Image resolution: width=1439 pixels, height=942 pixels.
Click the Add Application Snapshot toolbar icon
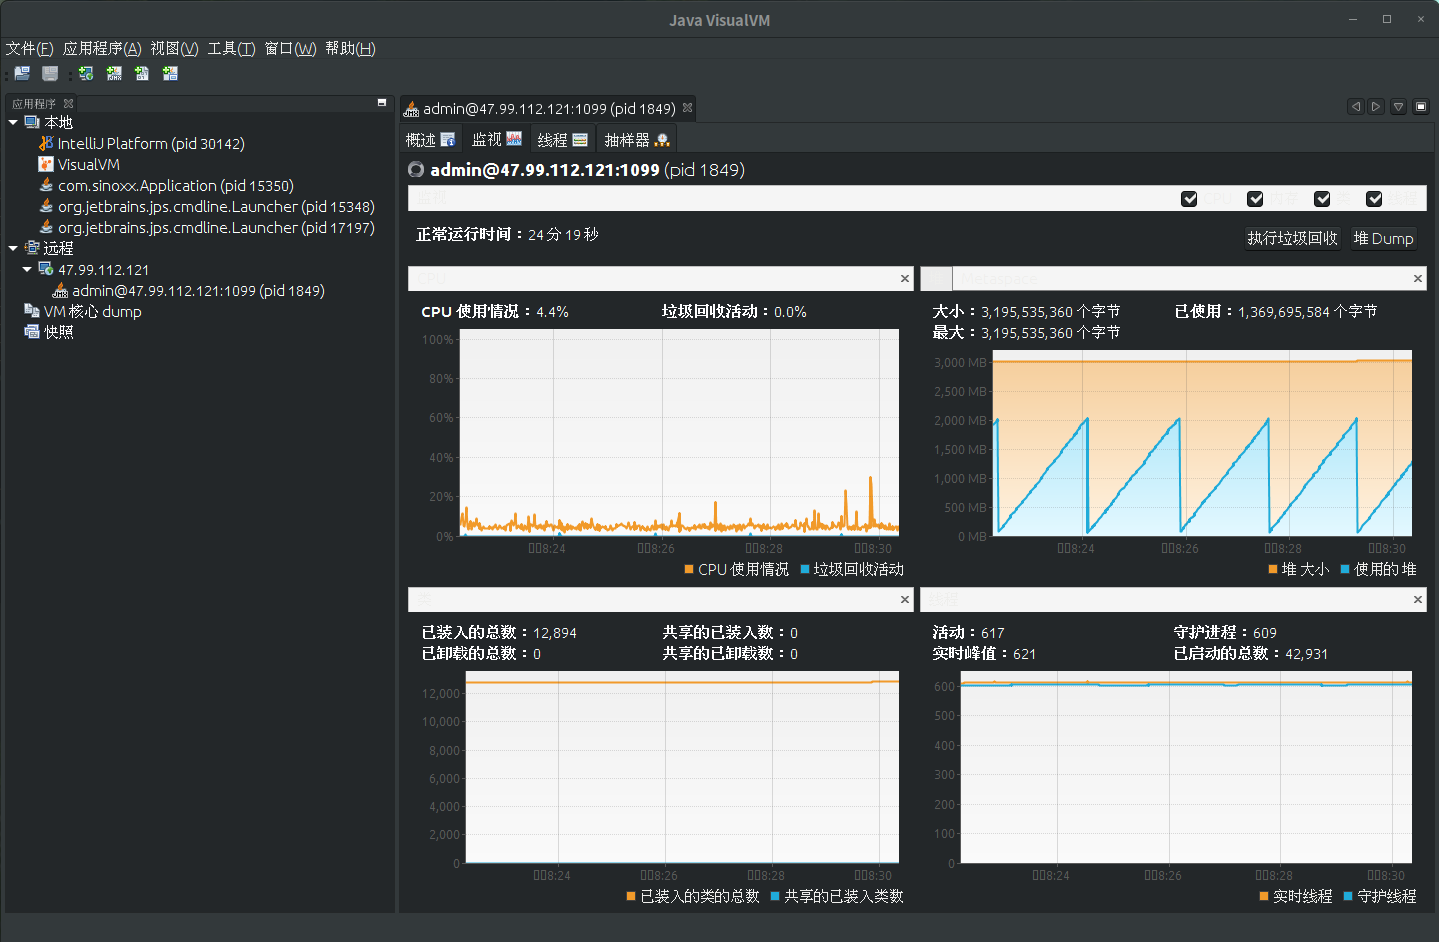[x=170, y=73]
